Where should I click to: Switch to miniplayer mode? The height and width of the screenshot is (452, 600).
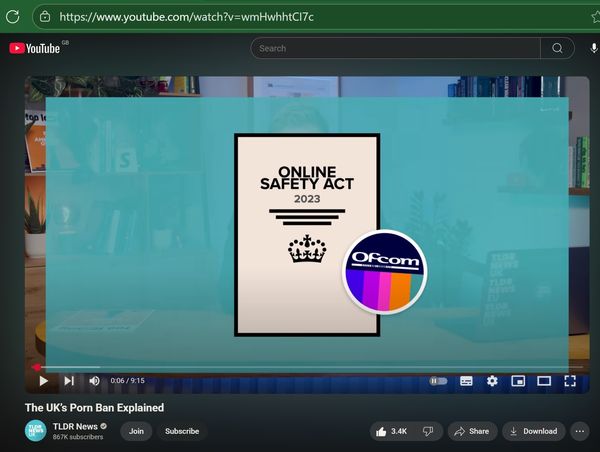pyautogui.click(x=518, y=381)
